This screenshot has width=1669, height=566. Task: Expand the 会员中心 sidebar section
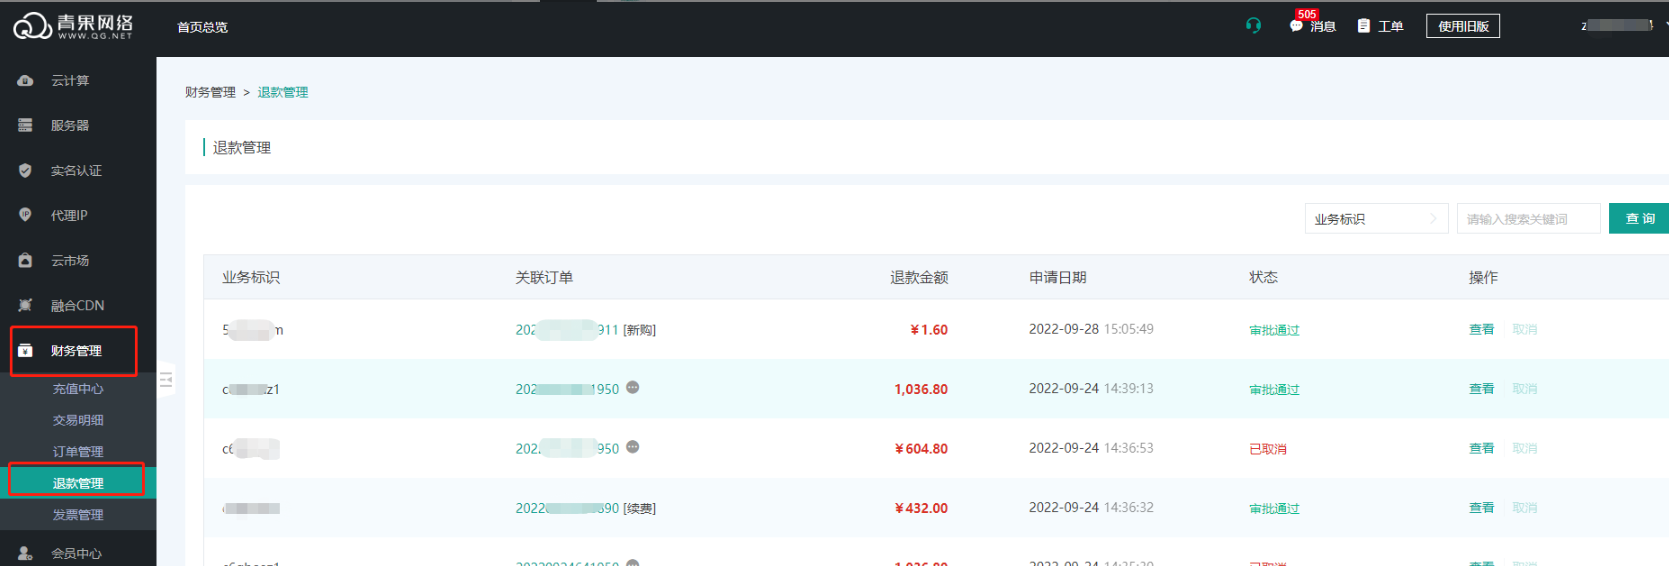[x=75, y=553]
